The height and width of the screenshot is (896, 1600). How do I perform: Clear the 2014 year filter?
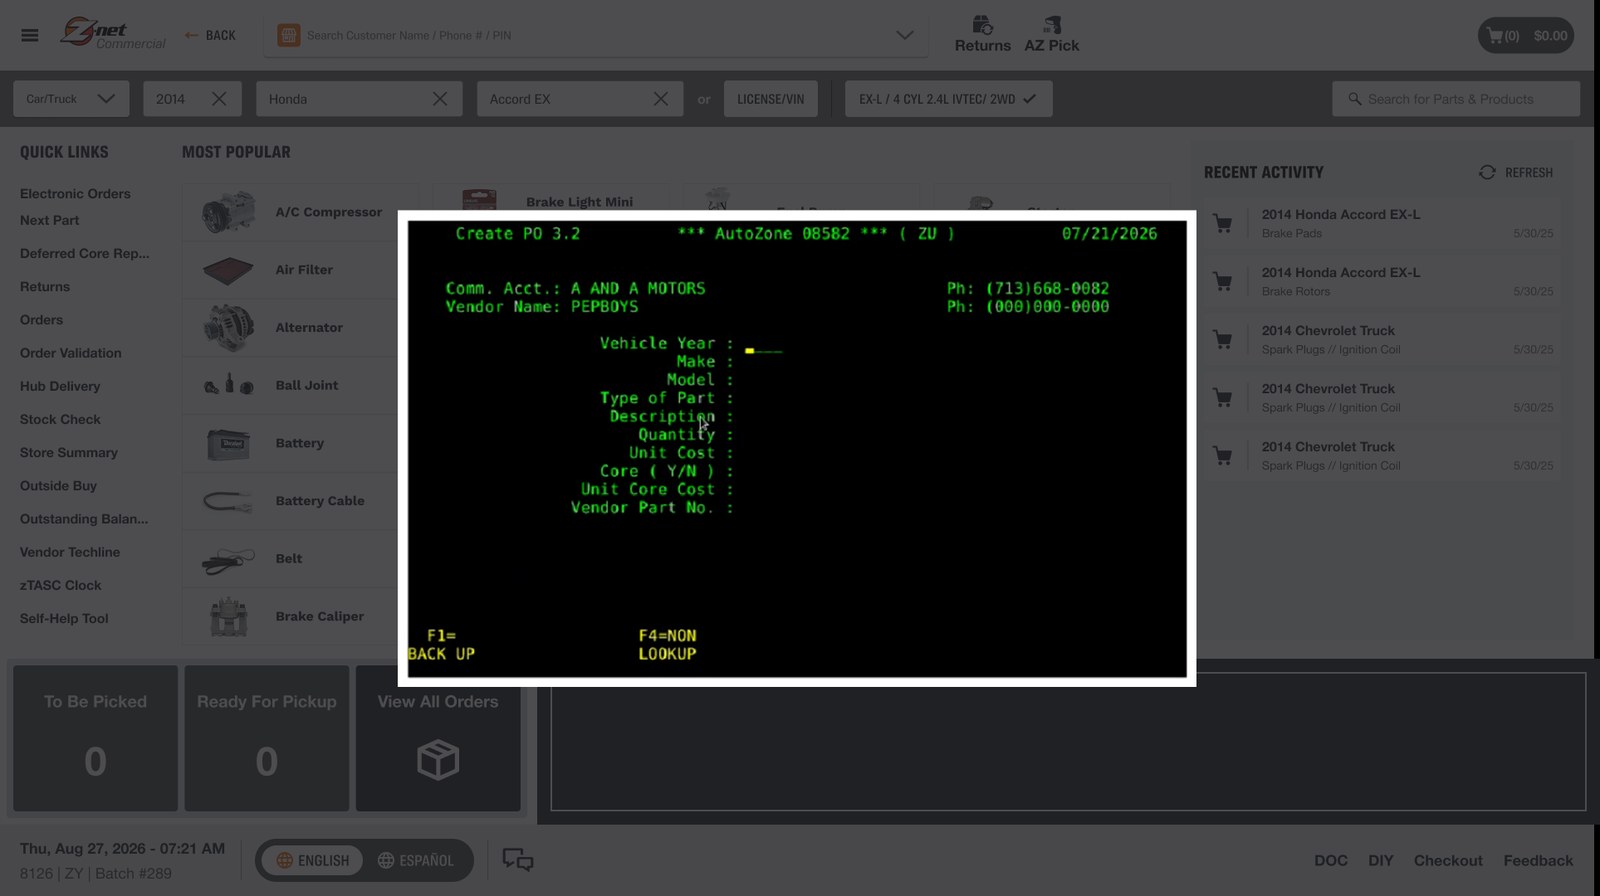[219, 99]
